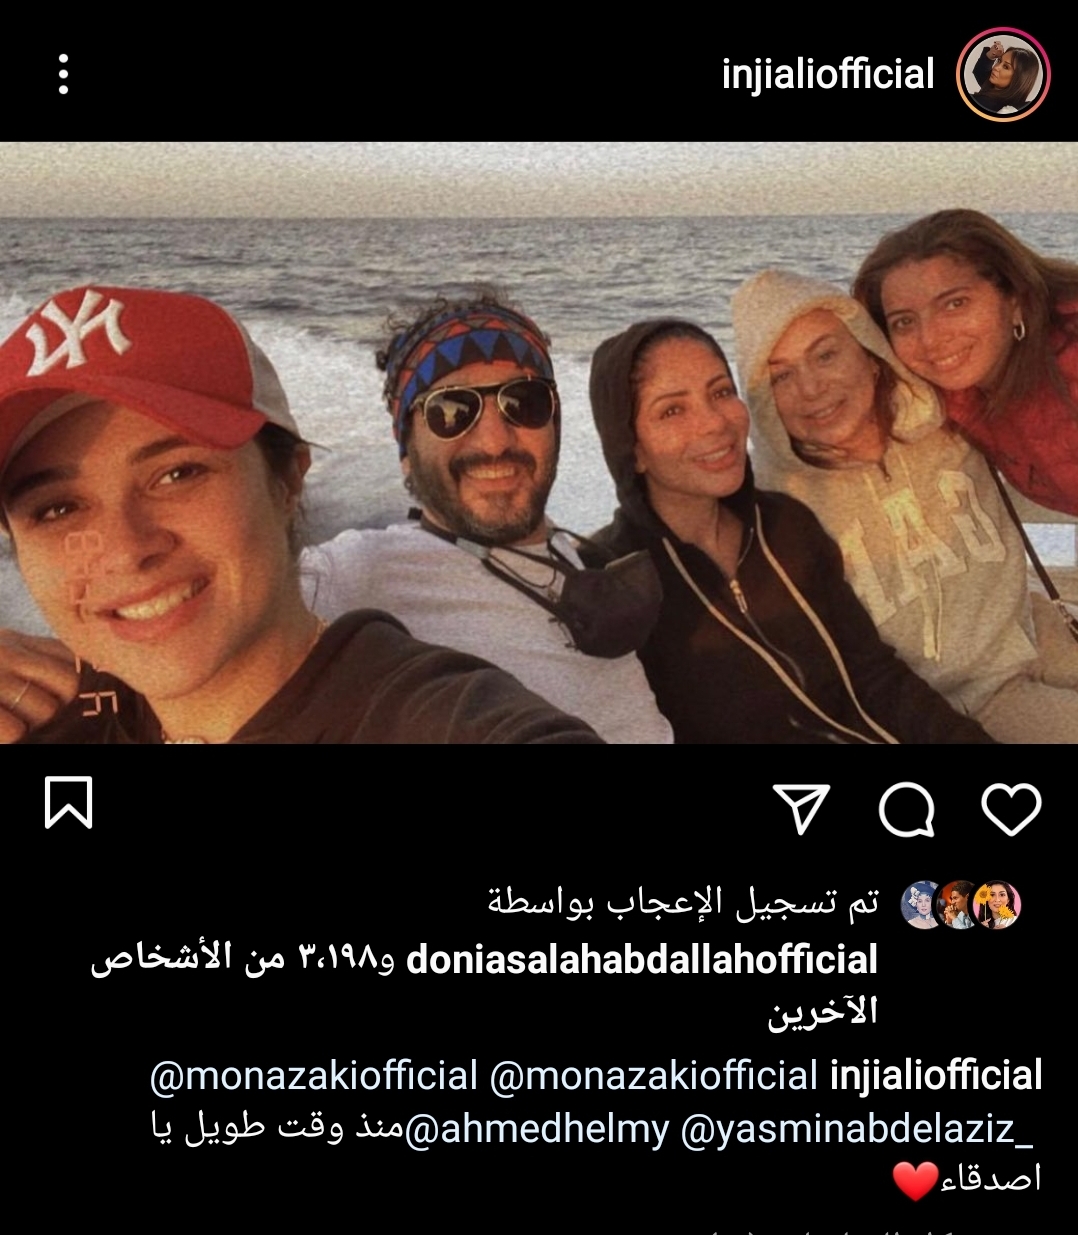Image resolution: width=1078 pixels, height=1235 pixels.
Task: View liker avatars next to likes text
Action: tap(961, 905)
